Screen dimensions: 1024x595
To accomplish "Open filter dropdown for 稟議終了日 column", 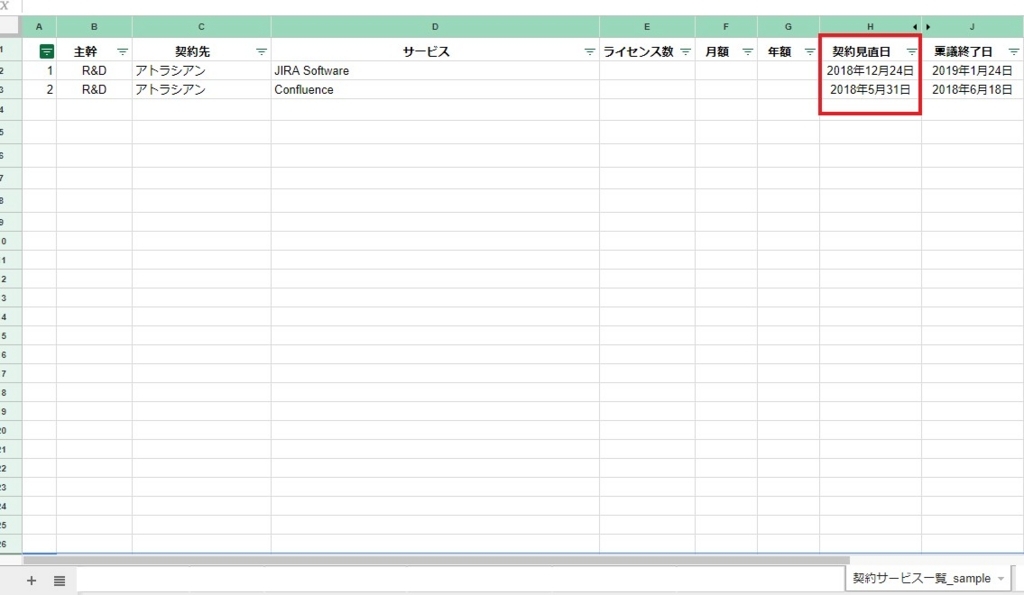I will pyautogui.click(x=1014, y=52).
